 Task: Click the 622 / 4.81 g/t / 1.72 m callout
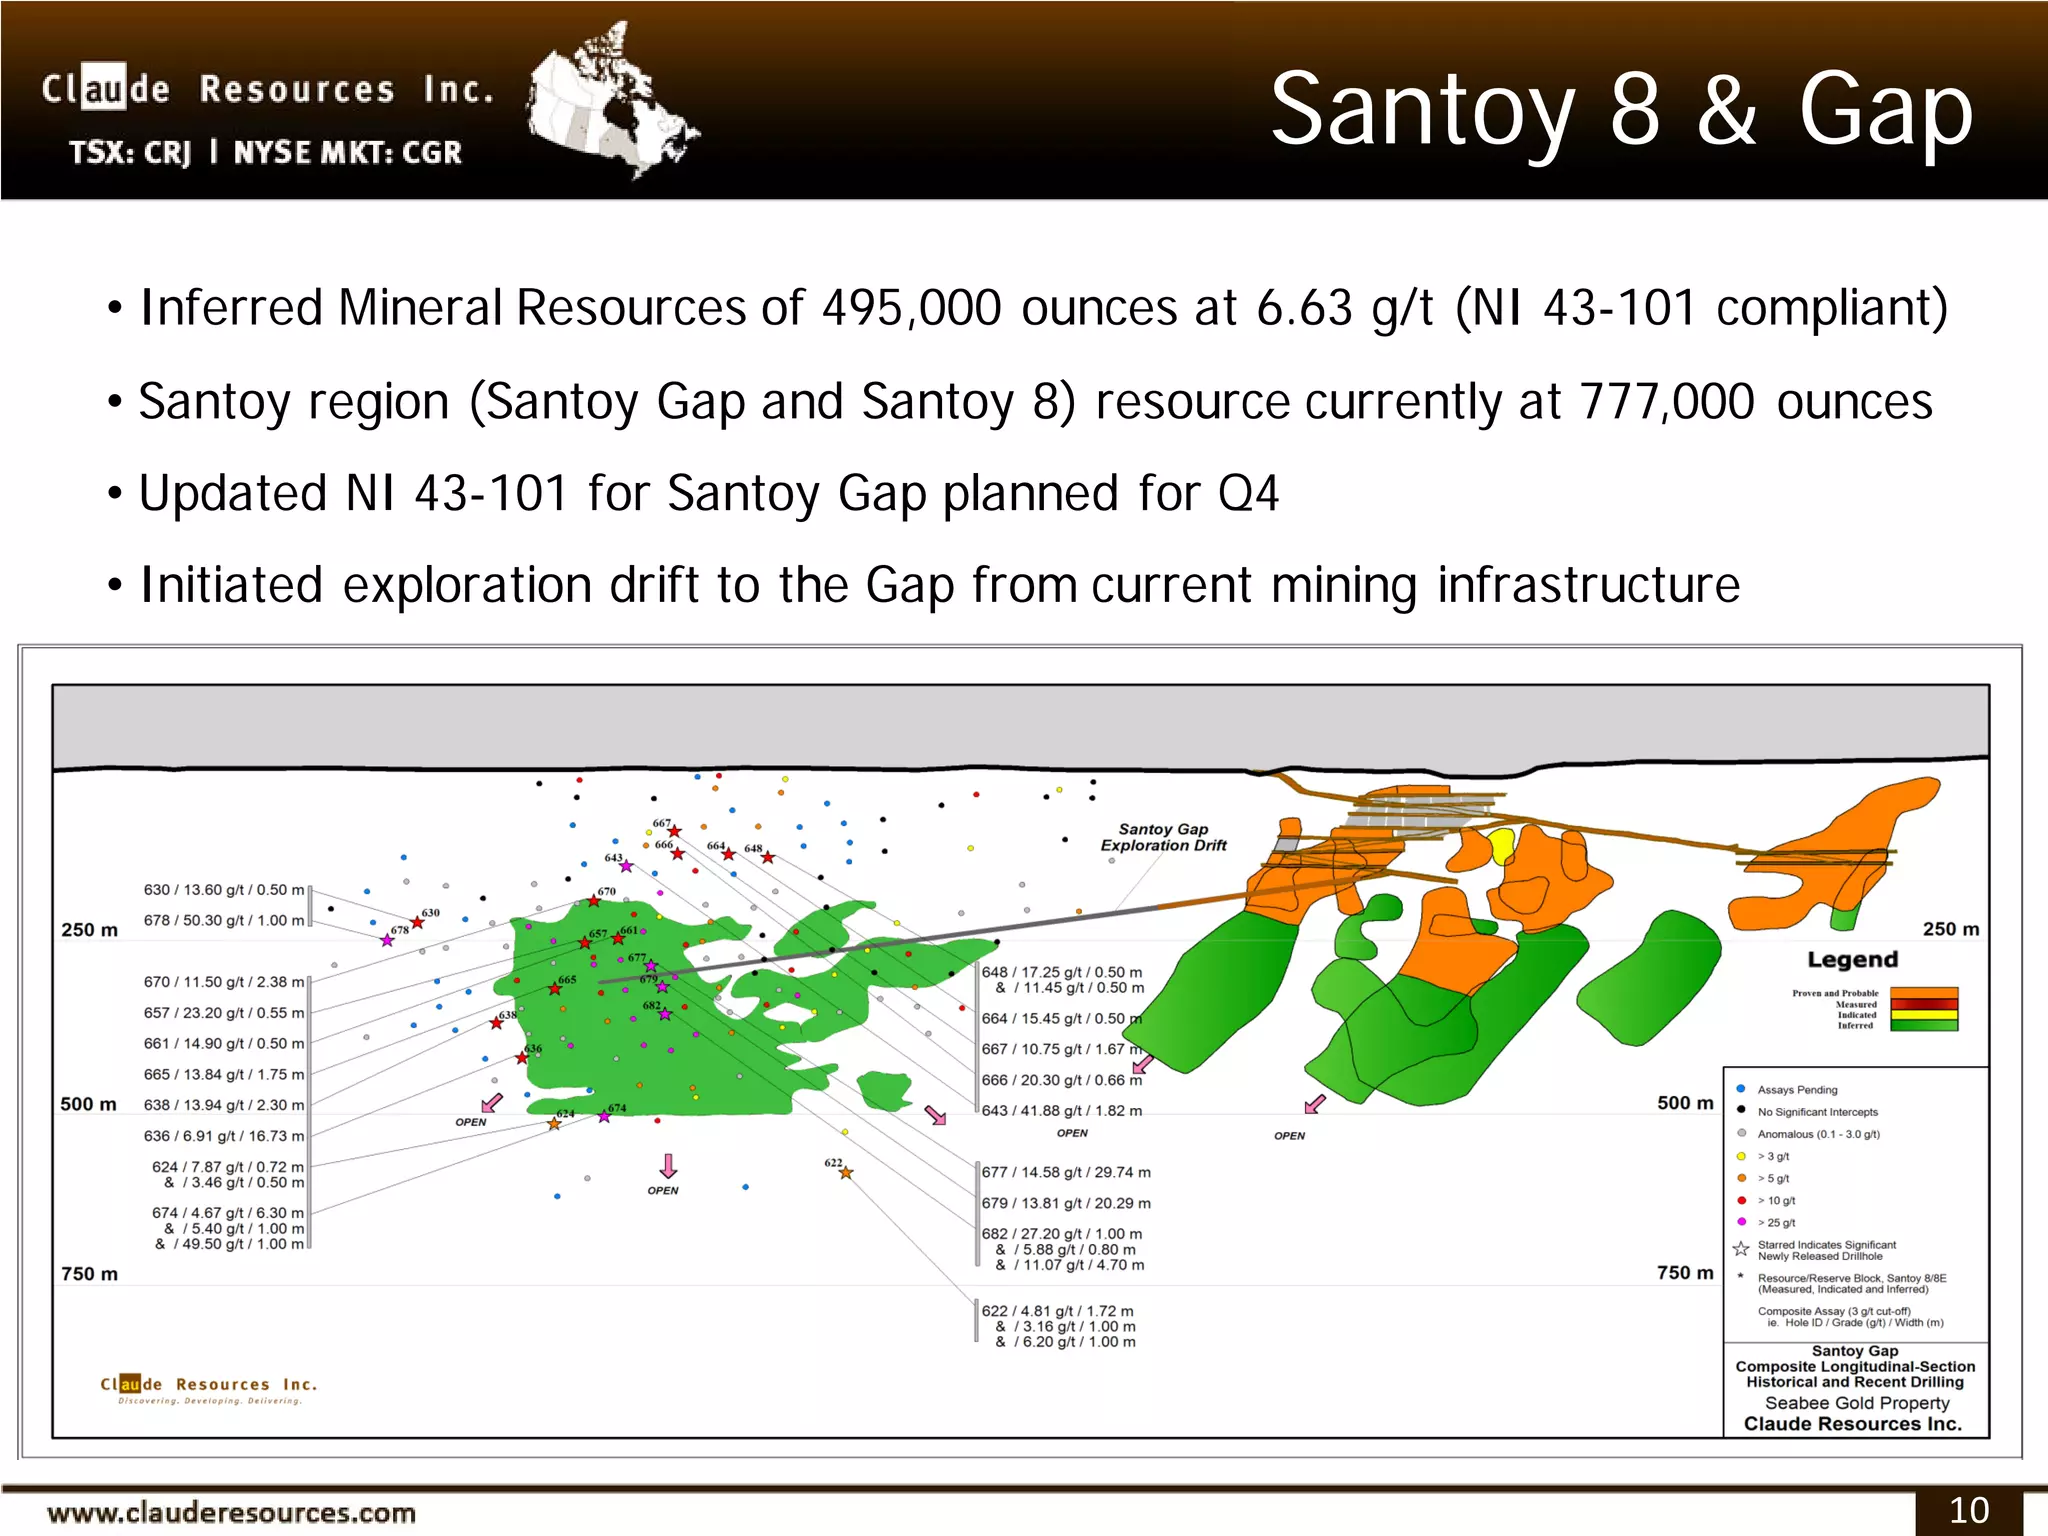[1058, 1311]
